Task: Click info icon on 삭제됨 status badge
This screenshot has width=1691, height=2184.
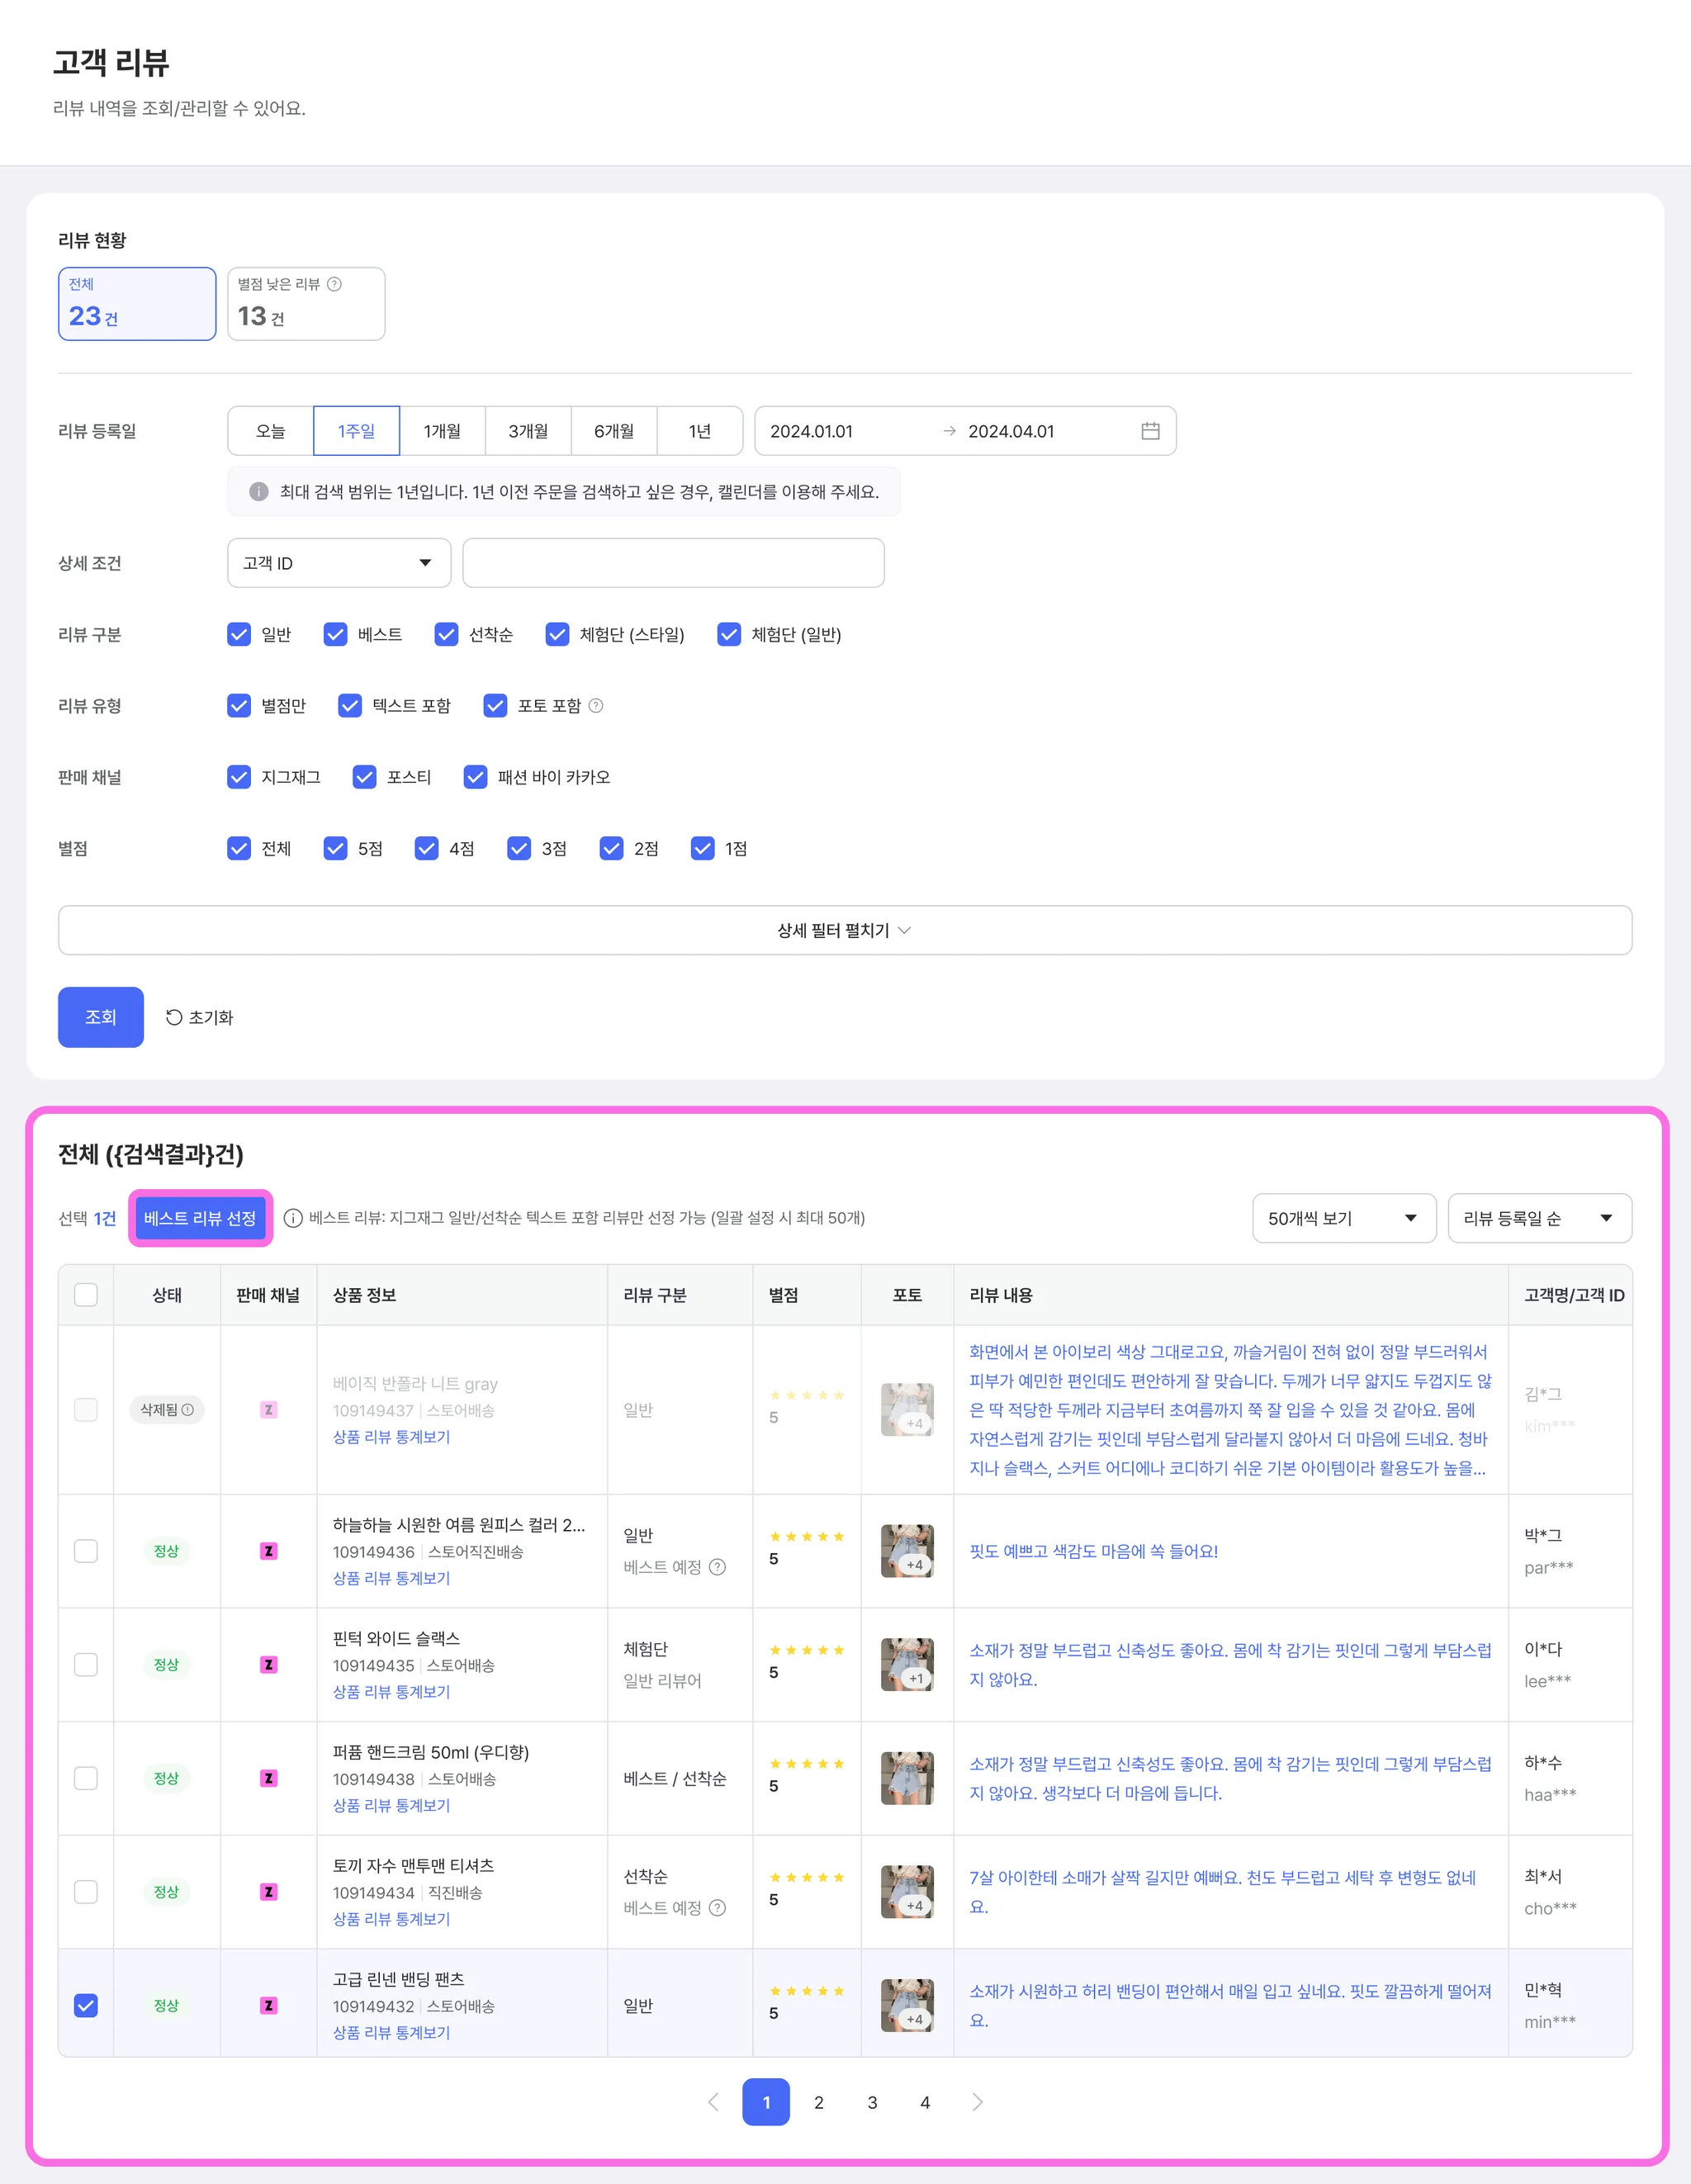Action: 188,1410
